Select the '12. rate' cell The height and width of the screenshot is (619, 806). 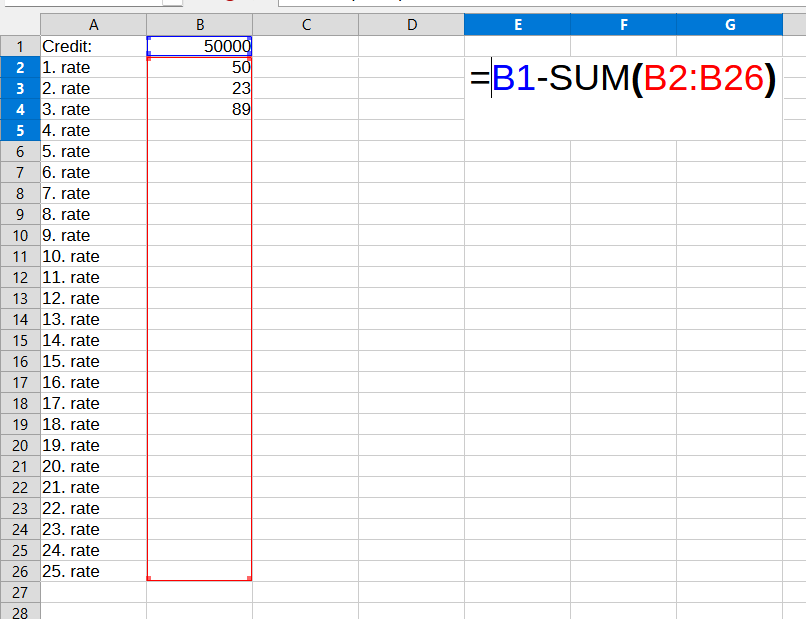click(x=93, y=298)
